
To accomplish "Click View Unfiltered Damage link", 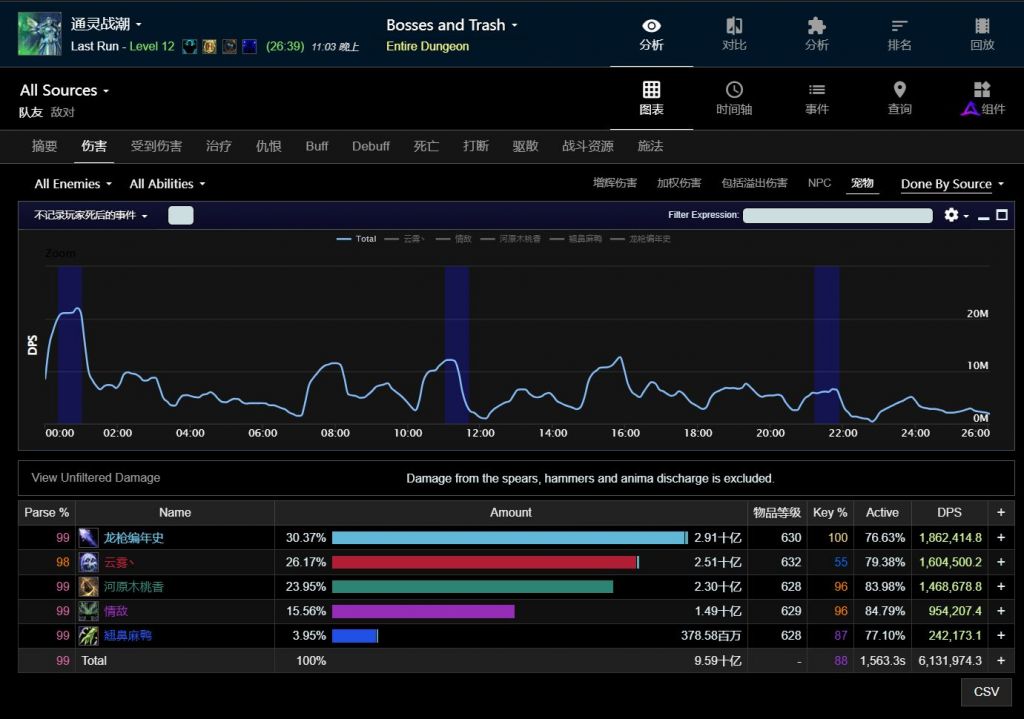I will point(96,478).
